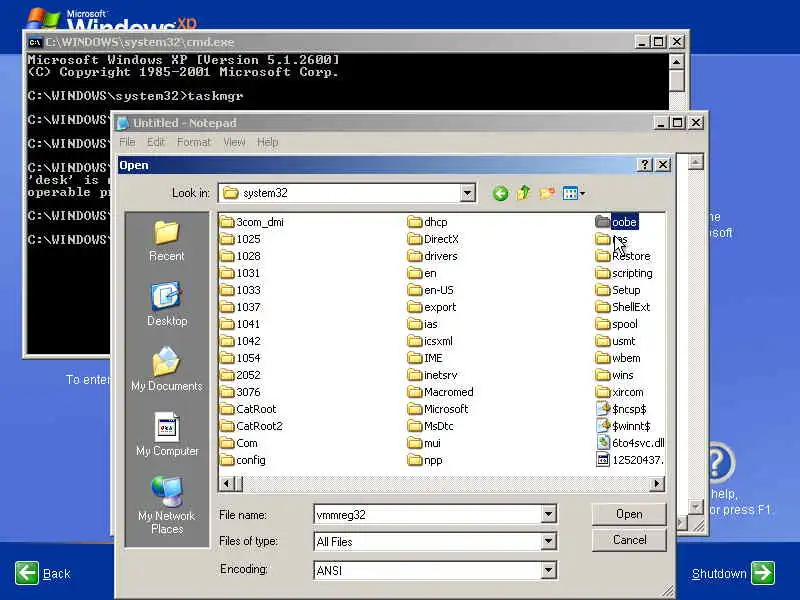
Task: Maximize the cmd.exe window
Action: [x=658, y=41]
